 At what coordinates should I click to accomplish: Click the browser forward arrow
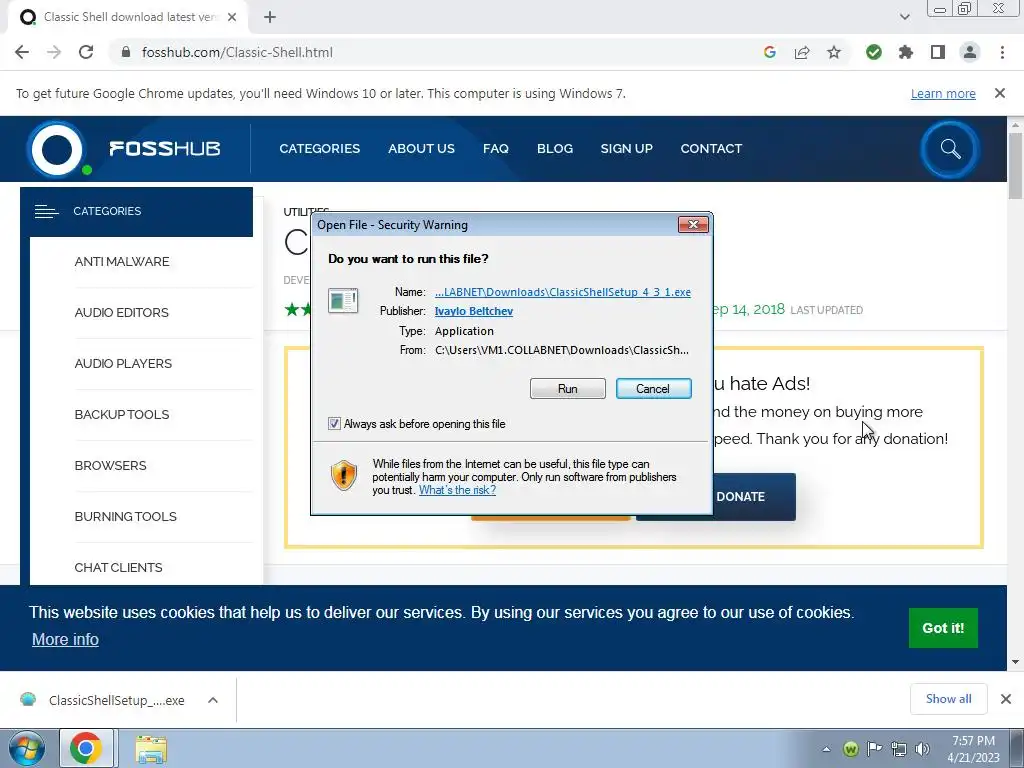pyautogui.click(x=54, y=52)
